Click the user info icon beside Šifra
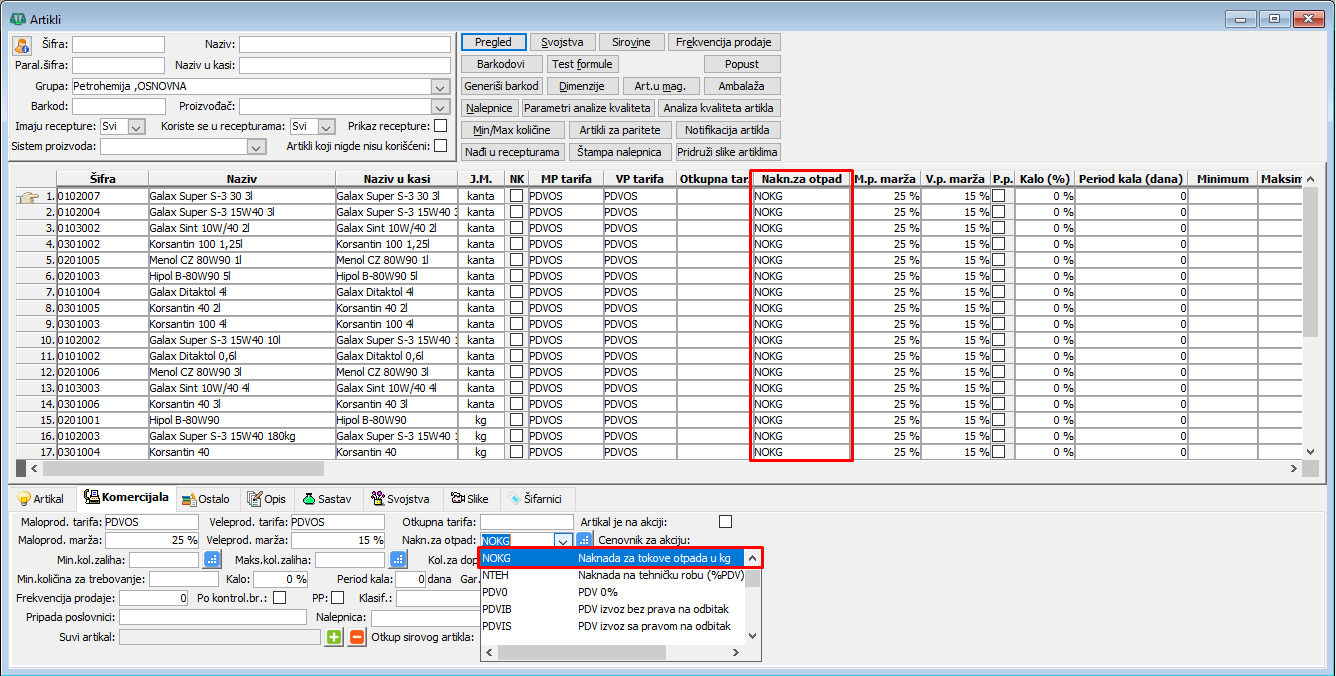The width and height of the screenshot is (1336, 676). [22, 44]
